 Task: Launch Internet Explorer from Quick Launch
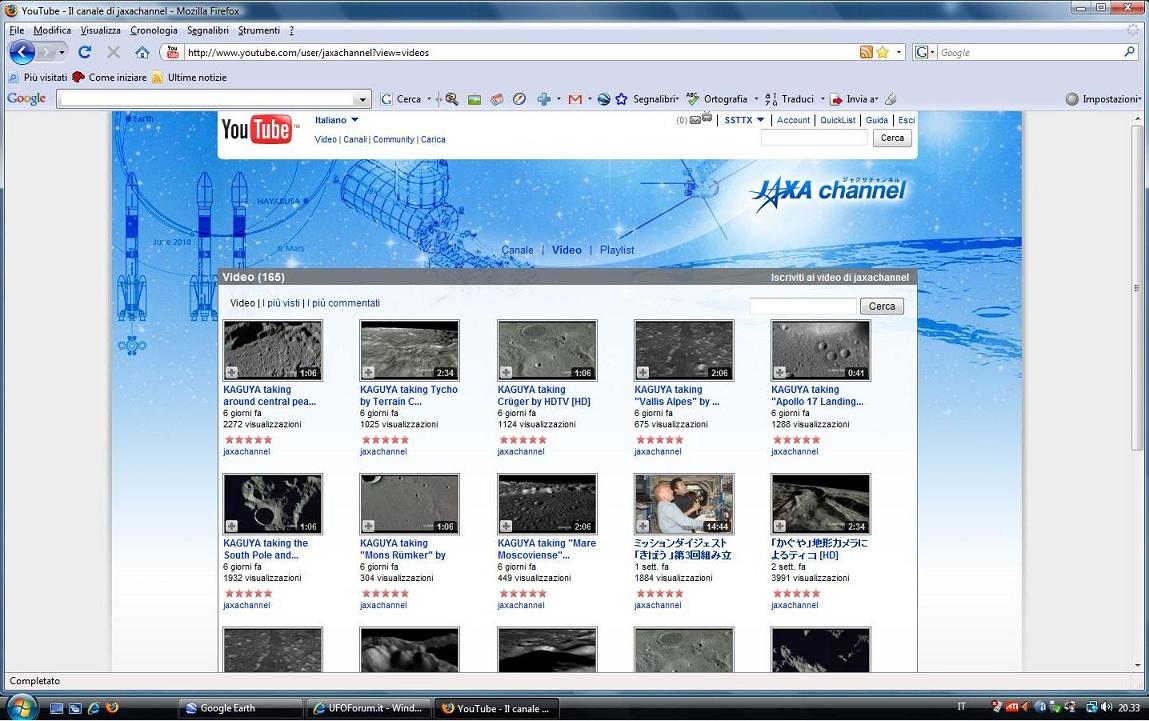[94, 708]
